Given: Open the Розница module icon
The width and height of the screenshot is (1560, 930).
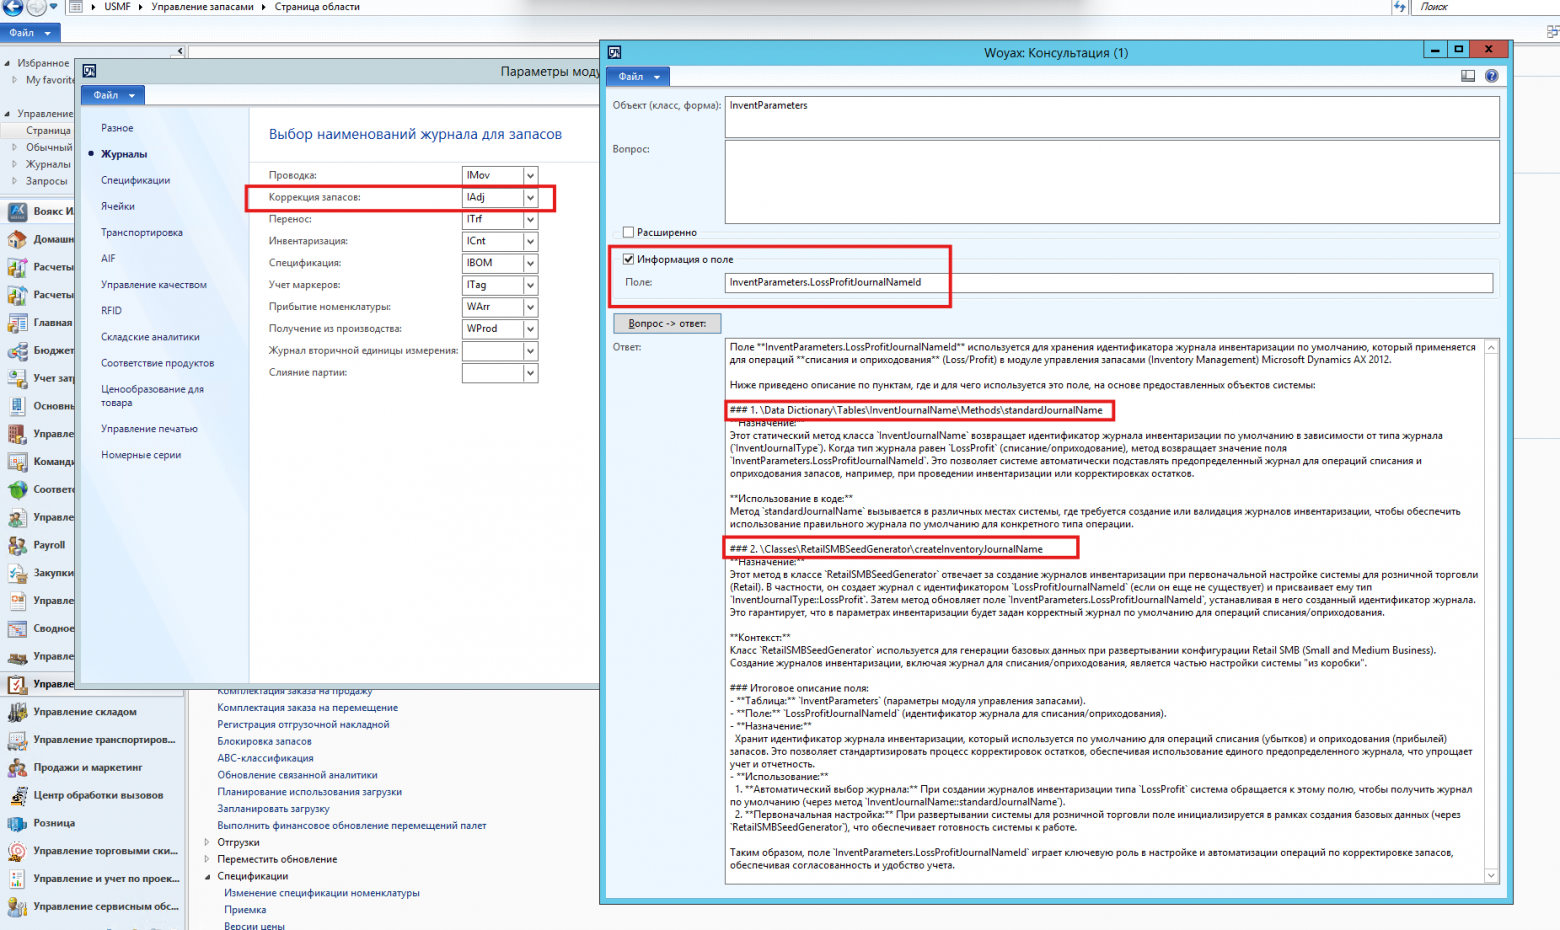Looking at the screenshot, I should click(x=17, y=824).
